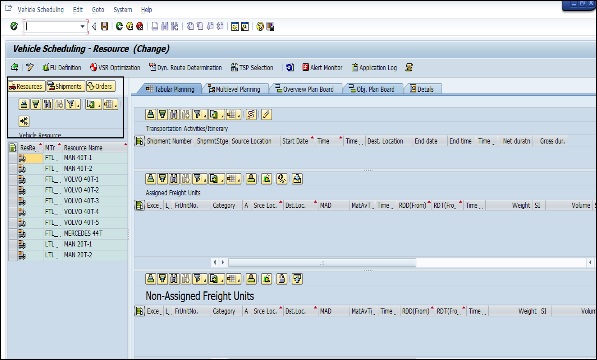Click last icon in Assigned Freight Units toolbar
Screen dimensions: 597x360
click(297, 178)
